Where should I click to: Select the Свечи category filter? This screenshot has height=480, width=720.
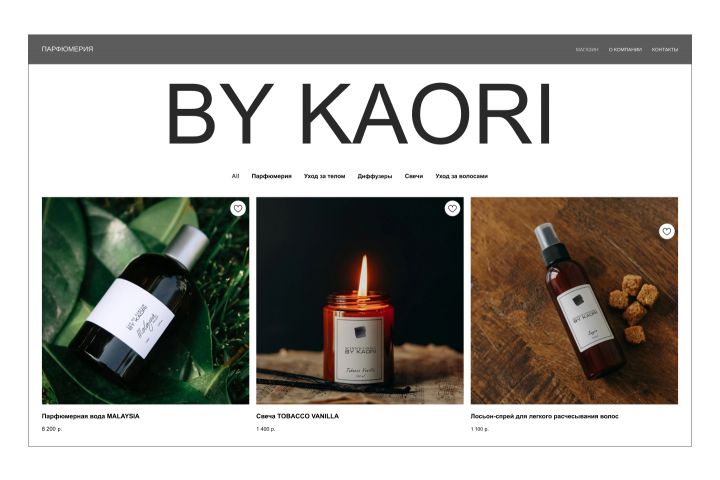click(414, 176)
